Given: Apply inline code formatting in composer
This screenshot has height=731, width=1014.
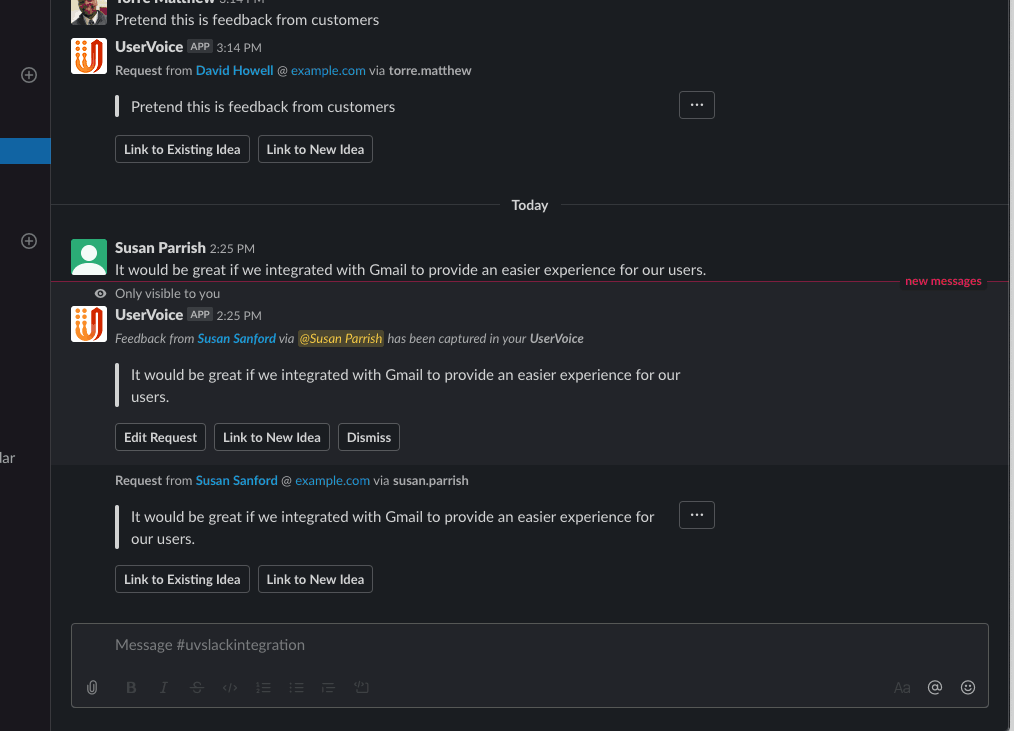Looking at the screenshot, I should (230, 687).
